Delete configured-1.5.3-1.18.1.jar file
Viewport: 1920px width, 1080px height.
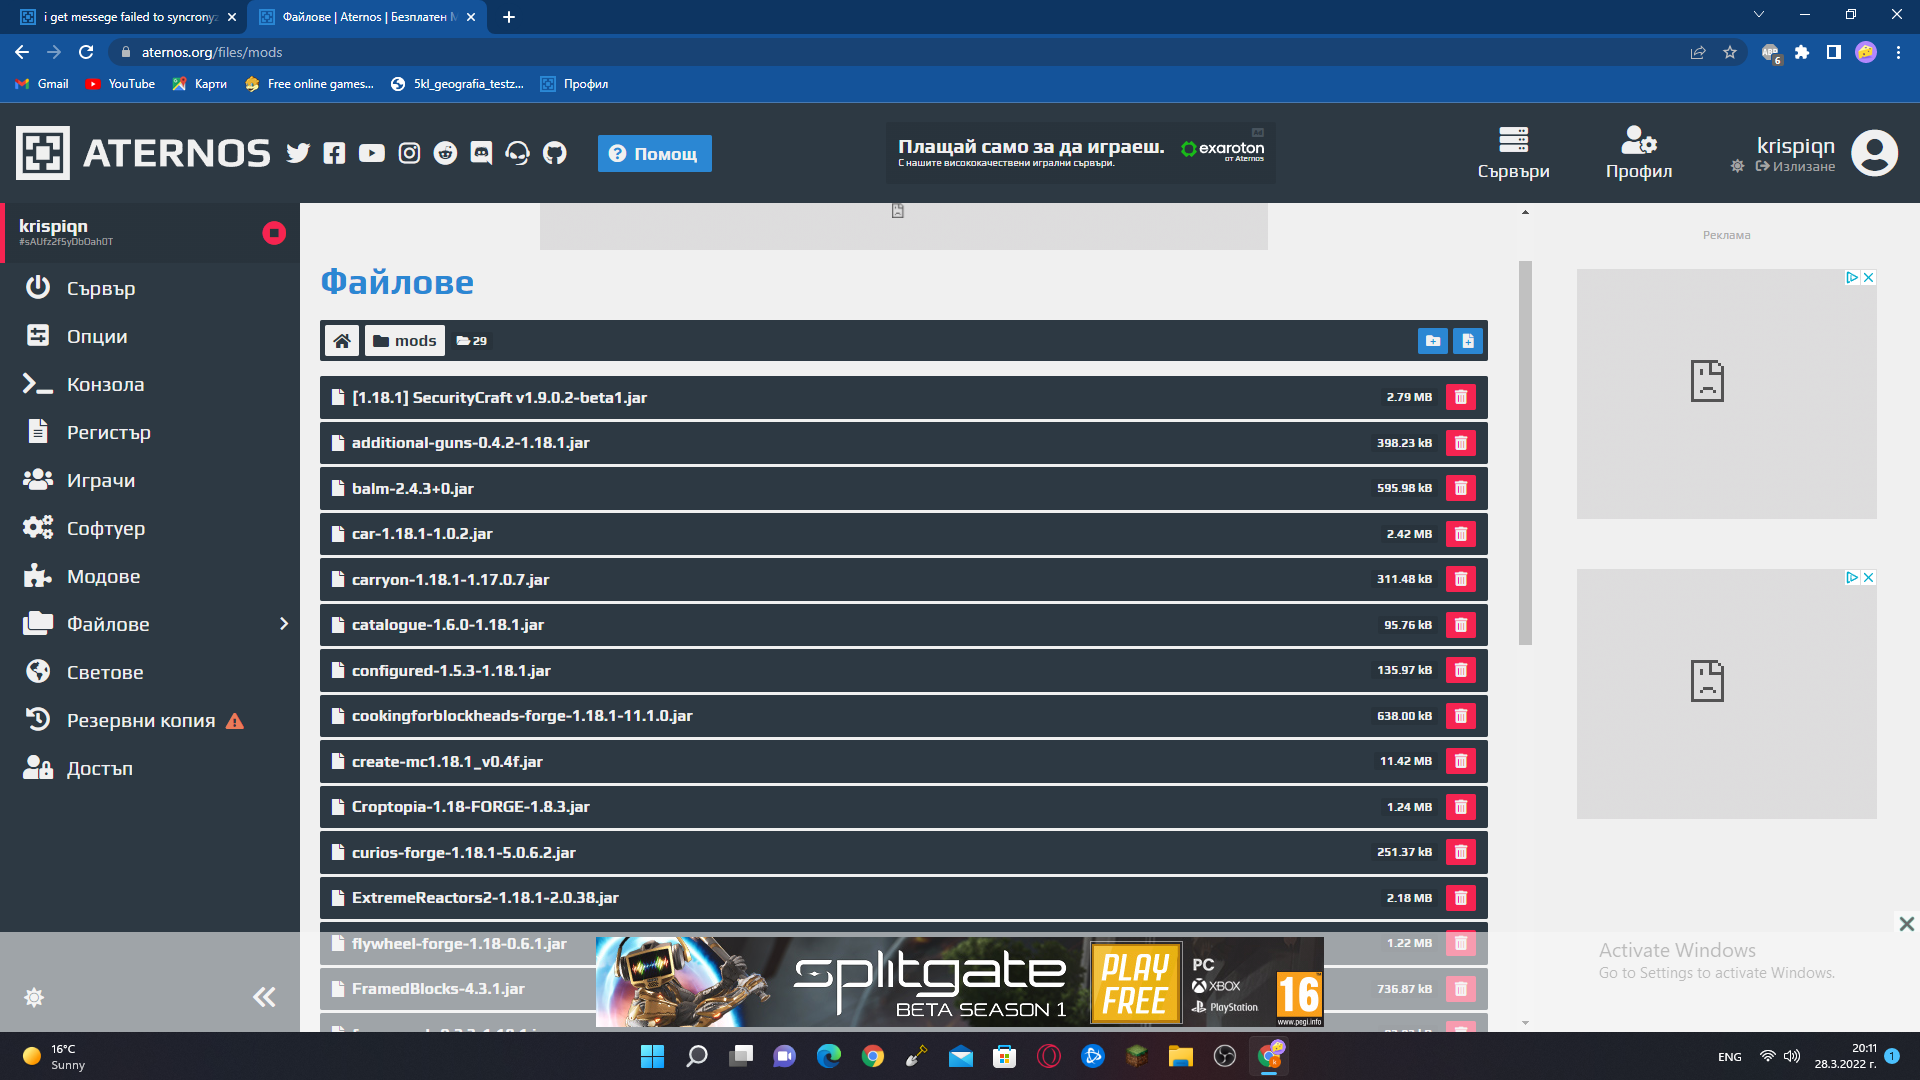(1461, 671)
